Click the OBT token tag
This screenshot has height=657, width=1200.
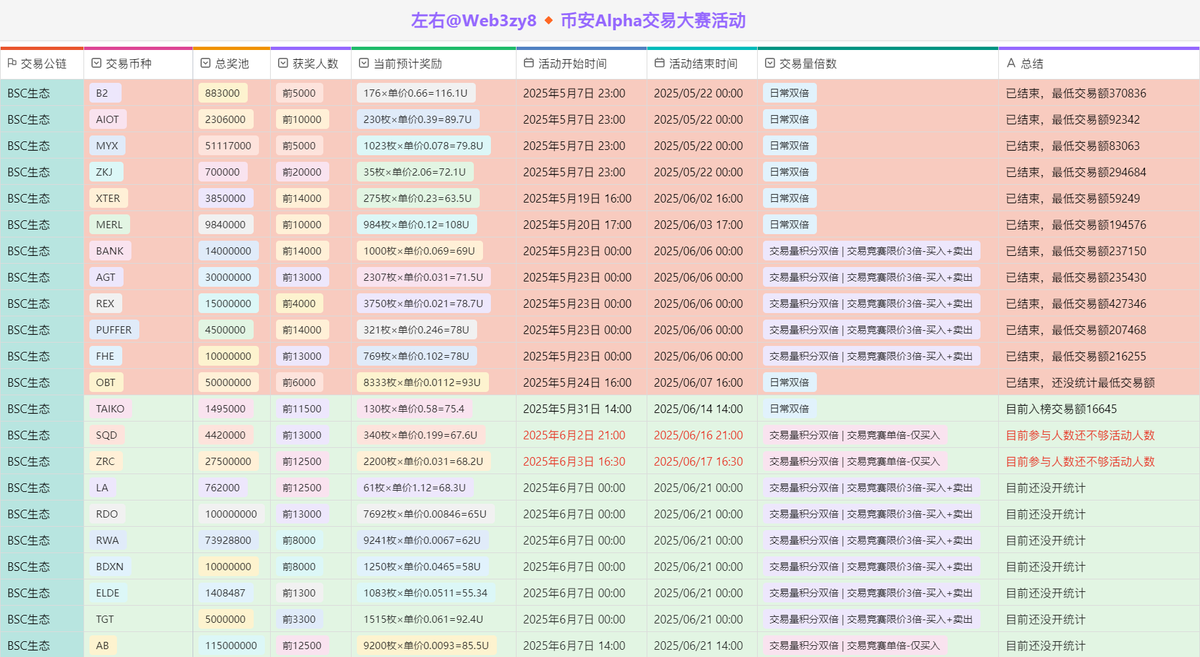pyautogui.click(x=105, y=382)
